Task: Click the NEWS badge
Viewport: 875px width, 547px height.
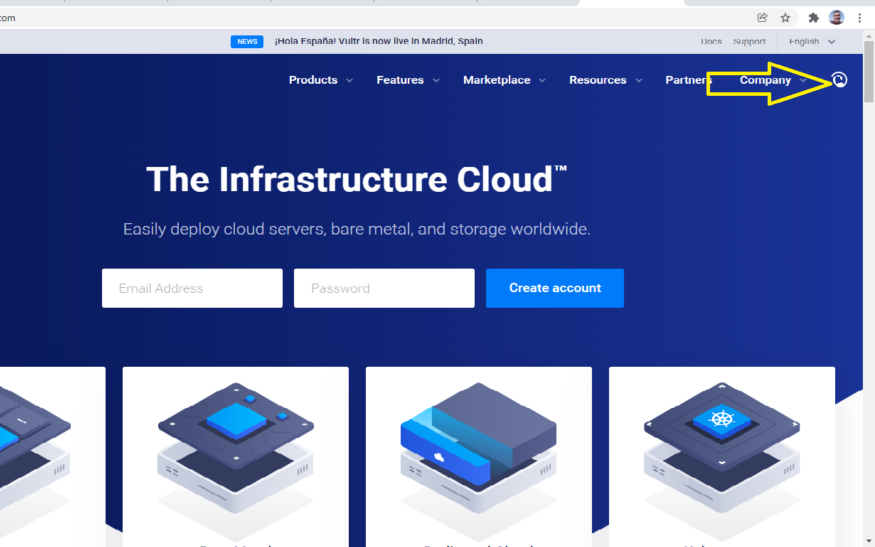Action: pos(247,41)
